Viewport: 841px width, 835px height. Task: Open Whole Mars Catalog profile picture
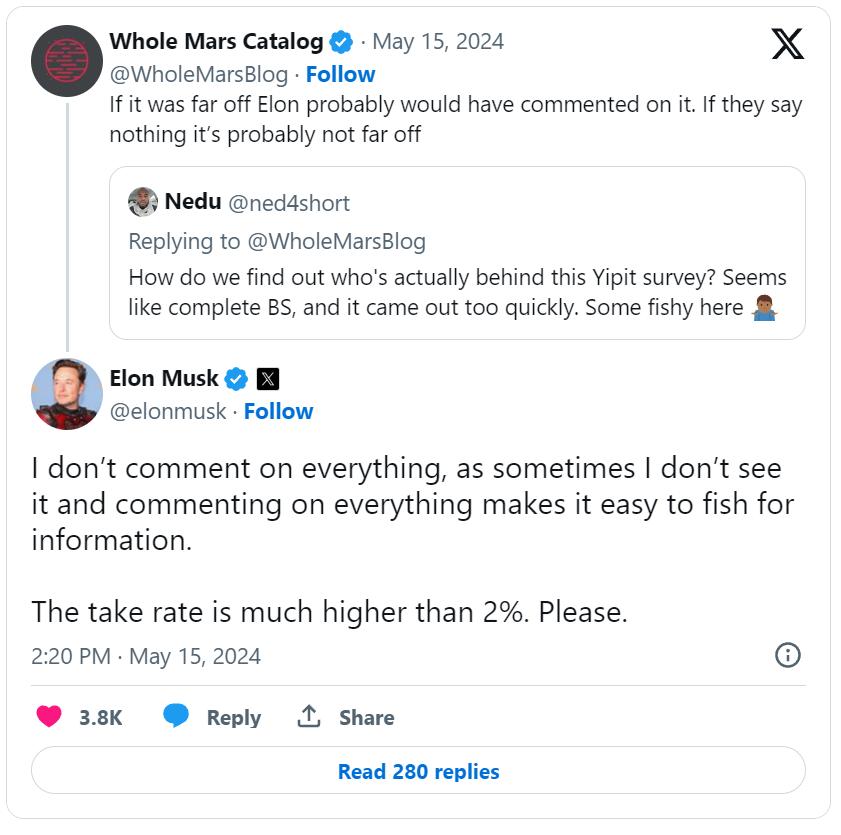[x=67, y=60]
